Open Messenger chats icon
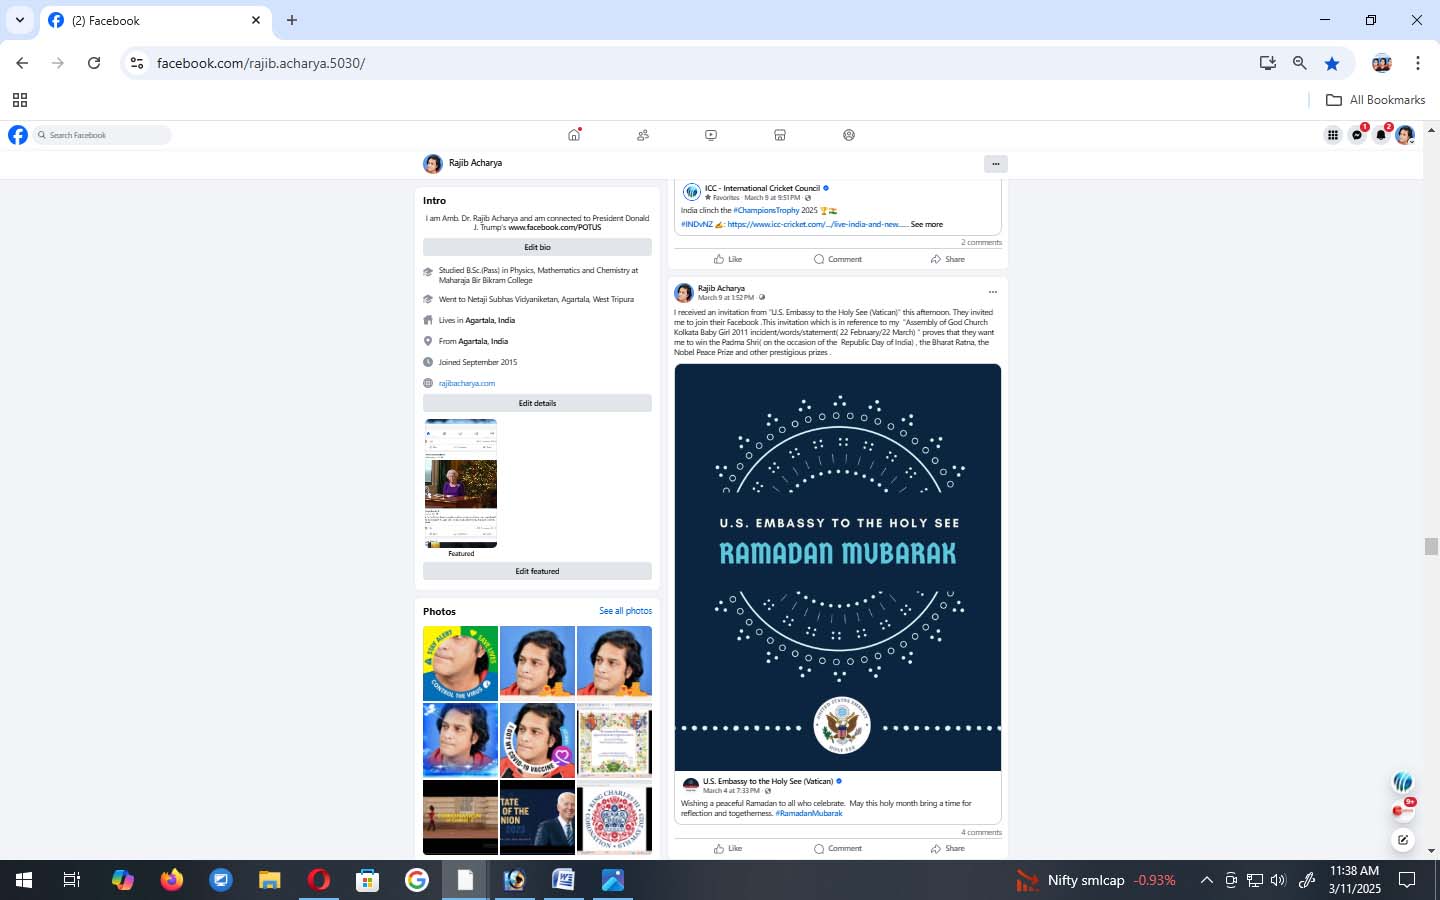The image size is (1440, 900). [1357, 135]
